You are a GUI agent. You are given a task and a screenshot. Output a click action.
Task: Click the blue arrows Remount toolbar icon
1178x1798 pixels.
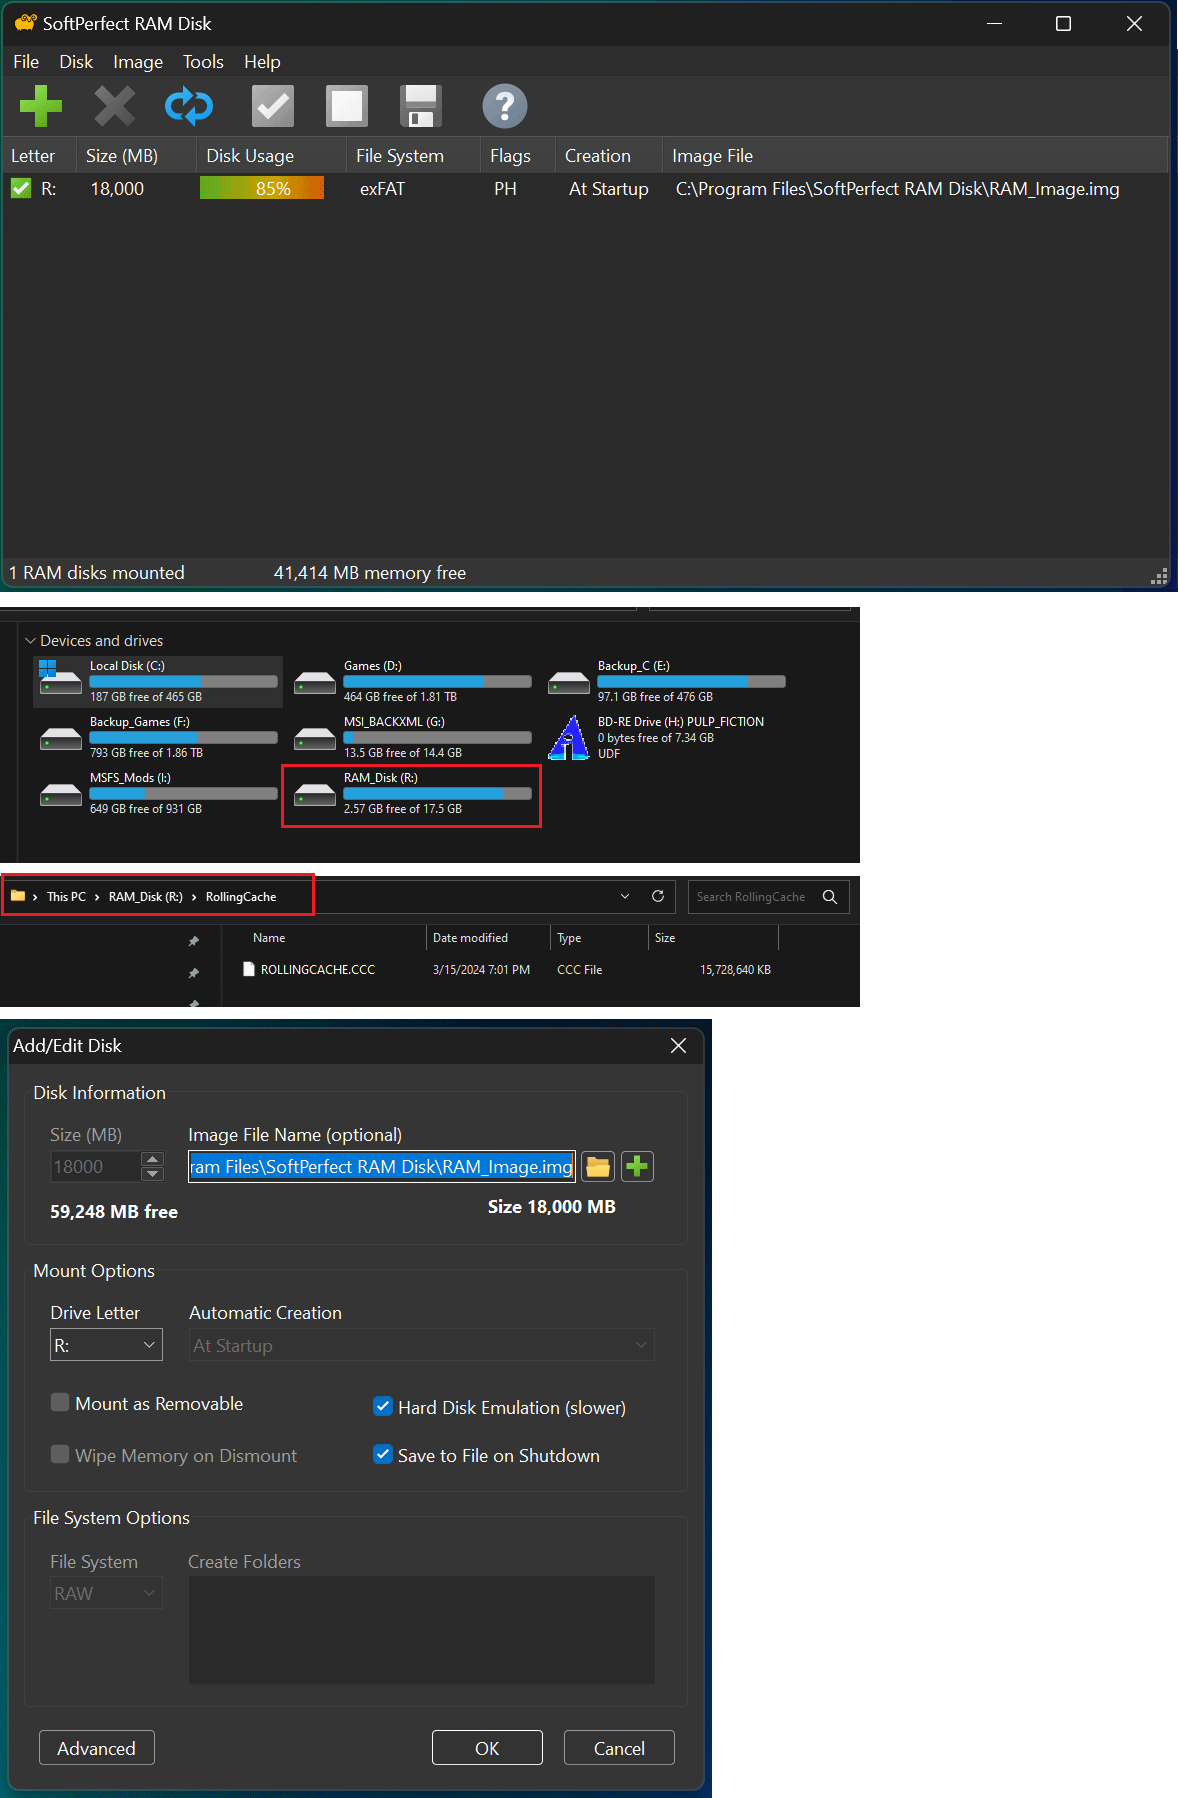pyautogui.click(x=189, y=106)
